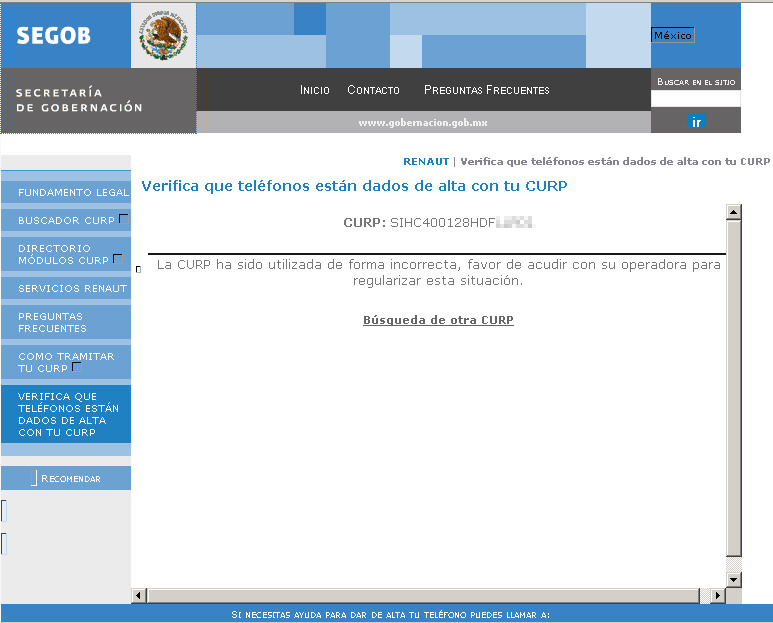
Task: Open Buscador CURP in sidebar
Action: (x=66, y=220)
